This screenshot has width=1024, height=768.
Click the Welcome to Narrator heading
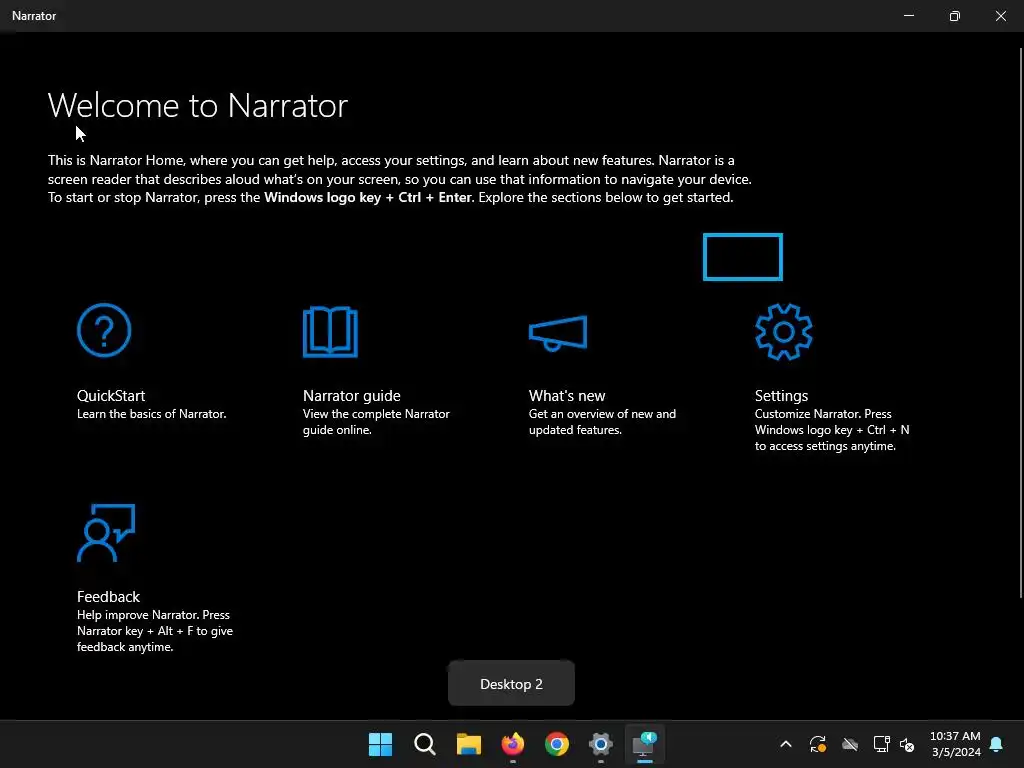198,105
